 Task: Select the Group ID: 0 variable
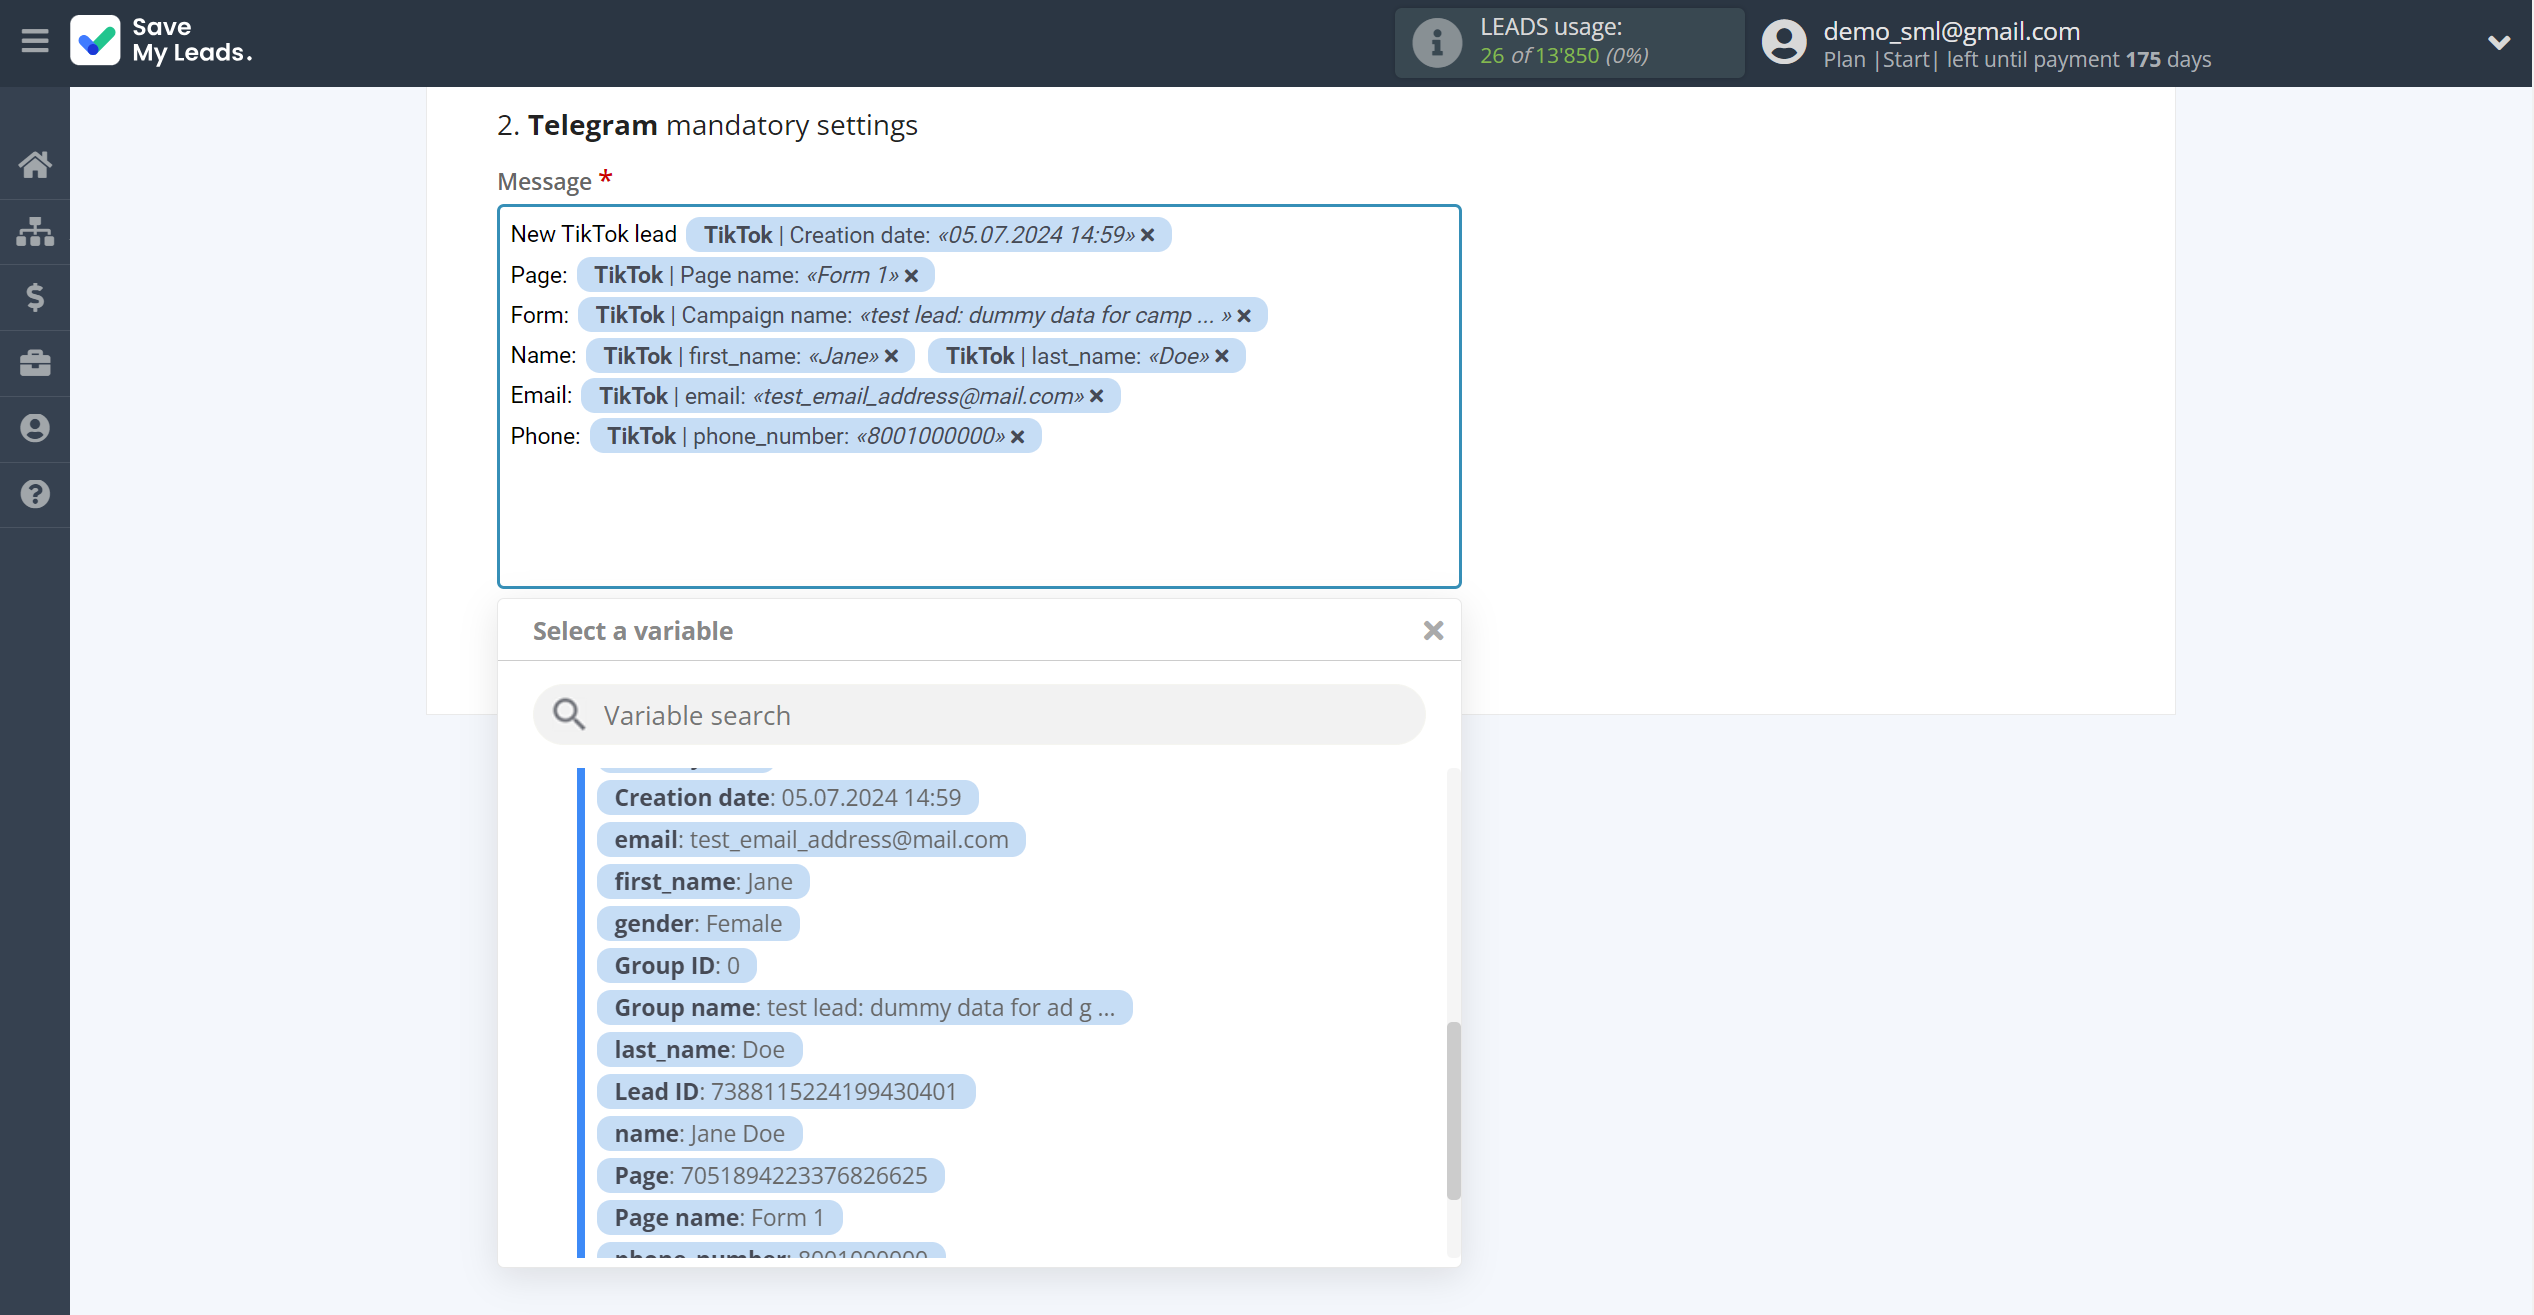coord(677,966)
